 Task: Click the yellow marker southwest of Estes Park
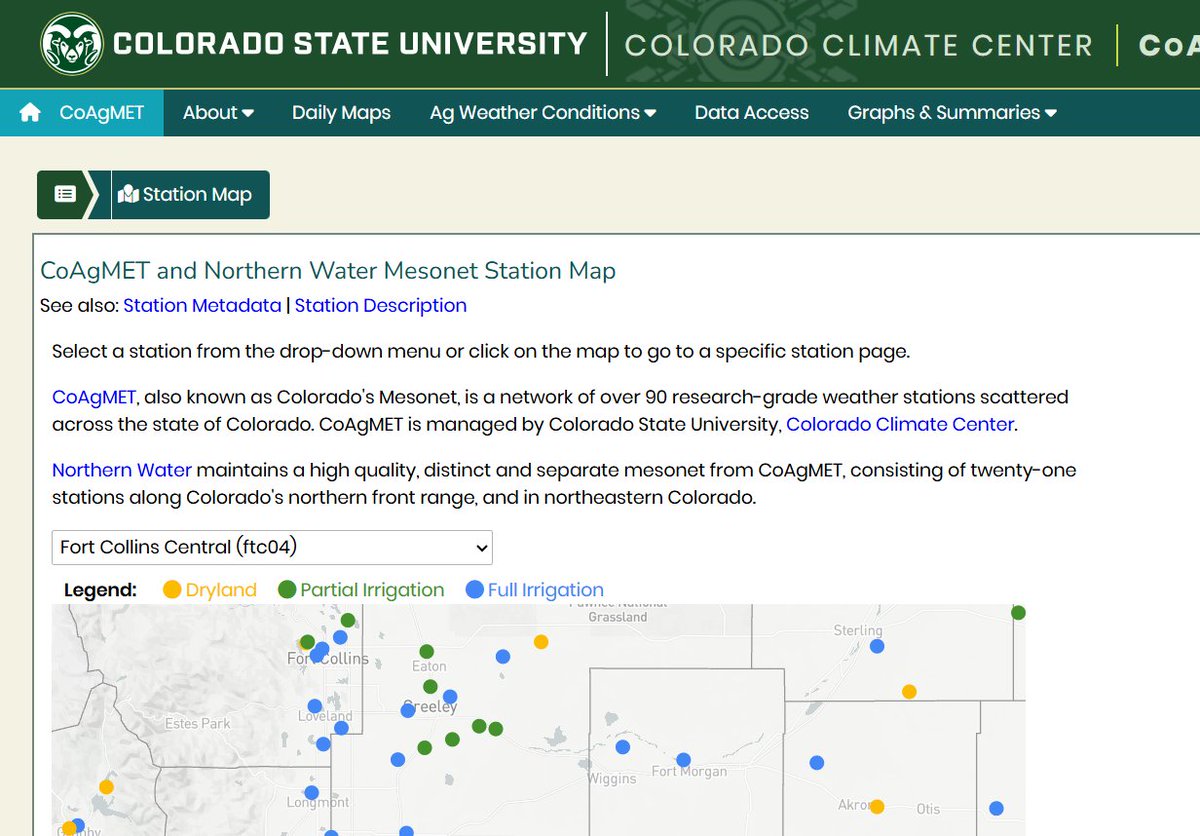click(106, 787)
